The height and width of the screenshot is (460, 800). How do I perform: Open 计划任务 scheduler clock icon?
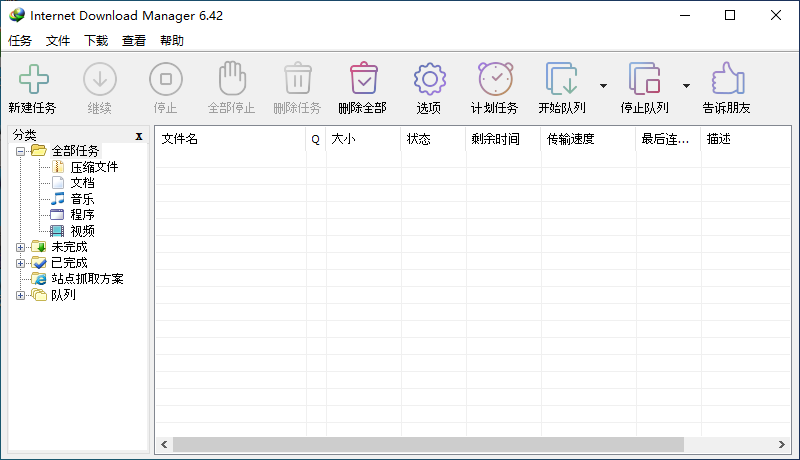(x=494, y=79)
